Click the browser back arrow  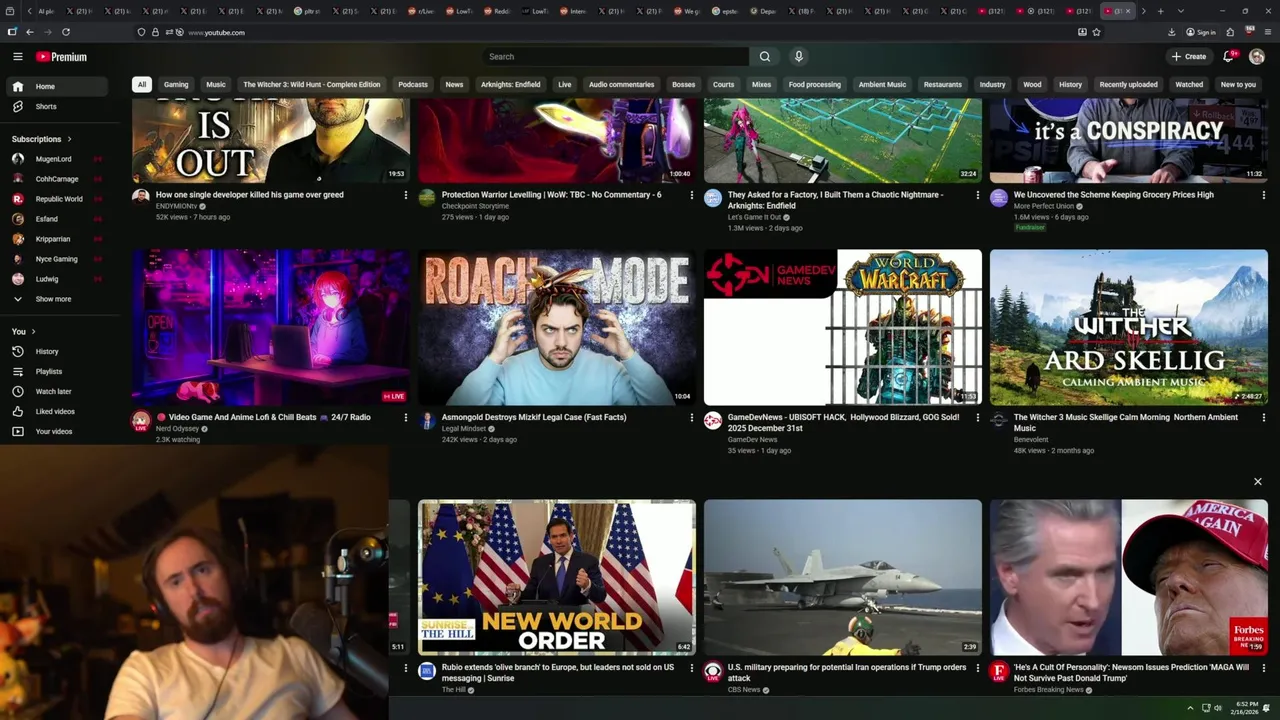29,32
